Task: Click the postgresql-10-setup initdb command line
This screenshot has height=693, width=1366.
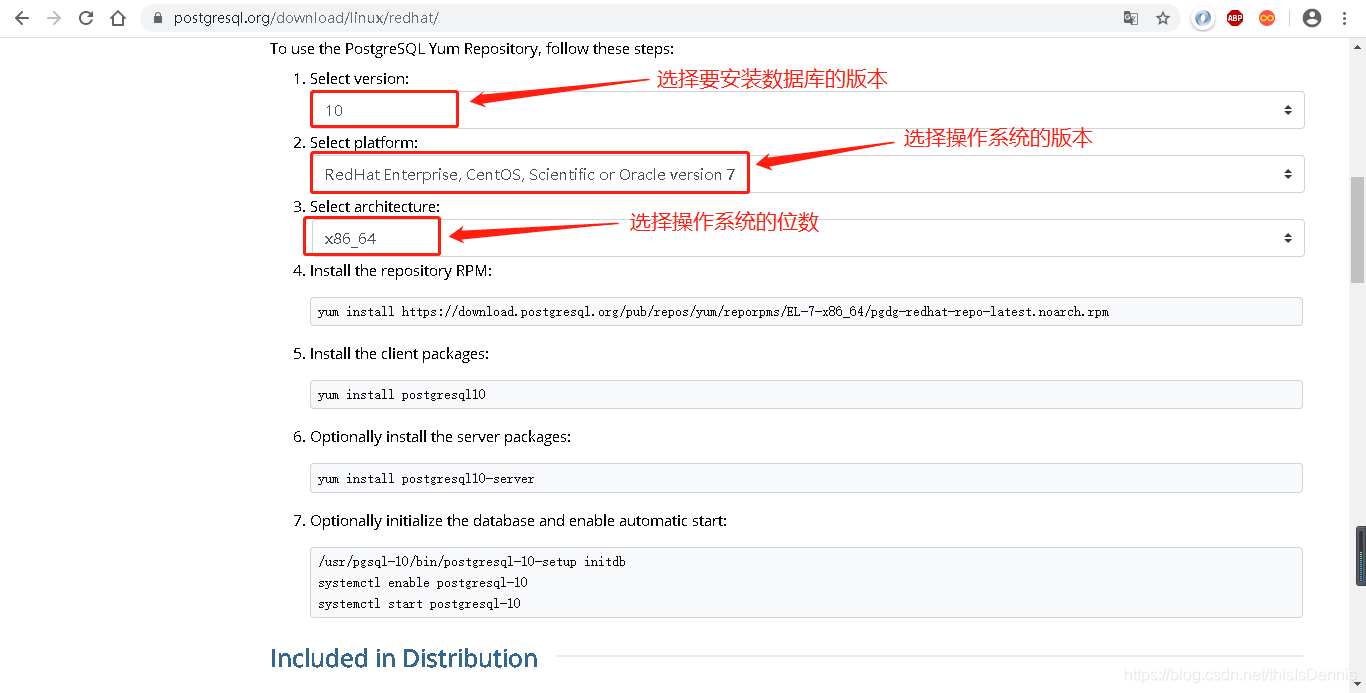Action: point(472,562)
